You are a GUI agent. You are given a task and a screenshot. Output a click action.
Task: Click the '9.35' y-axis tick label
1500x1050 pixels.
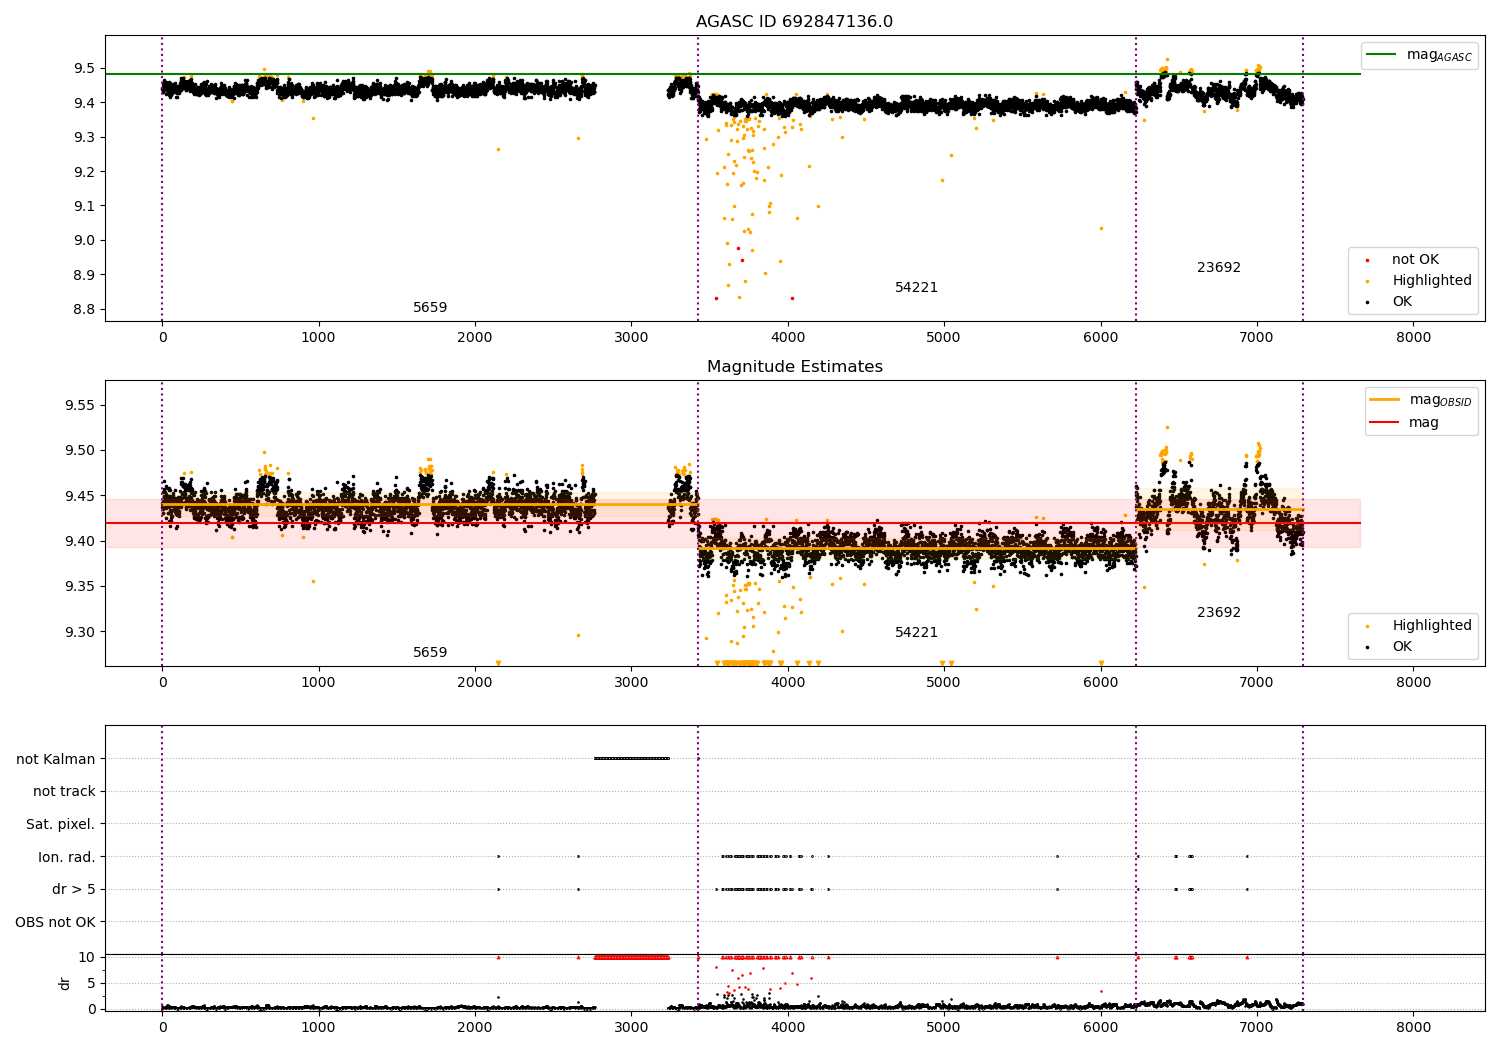80,587
